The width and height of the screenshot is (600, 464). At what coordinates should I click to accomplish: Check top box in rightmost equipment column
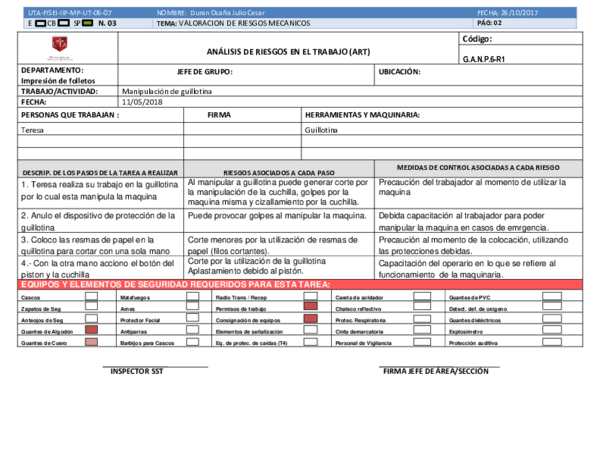(552, 296)
